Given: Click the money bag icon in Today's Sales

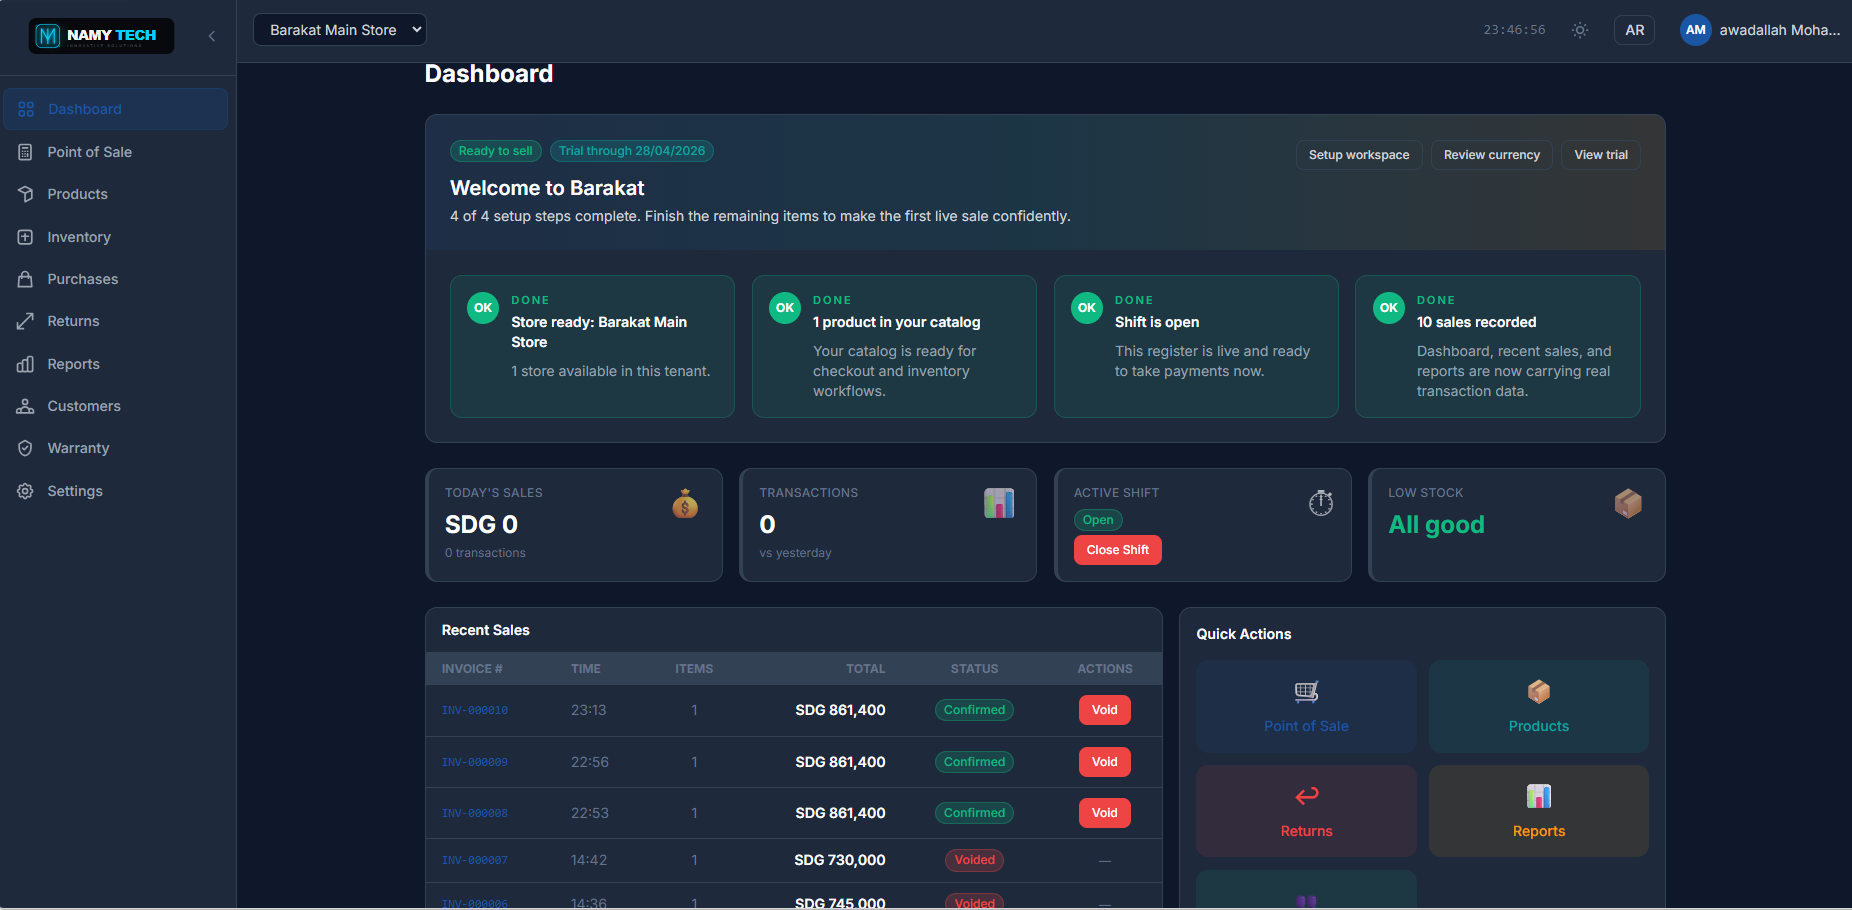Looking at the screenshot, I should click(x=685, y=503).
